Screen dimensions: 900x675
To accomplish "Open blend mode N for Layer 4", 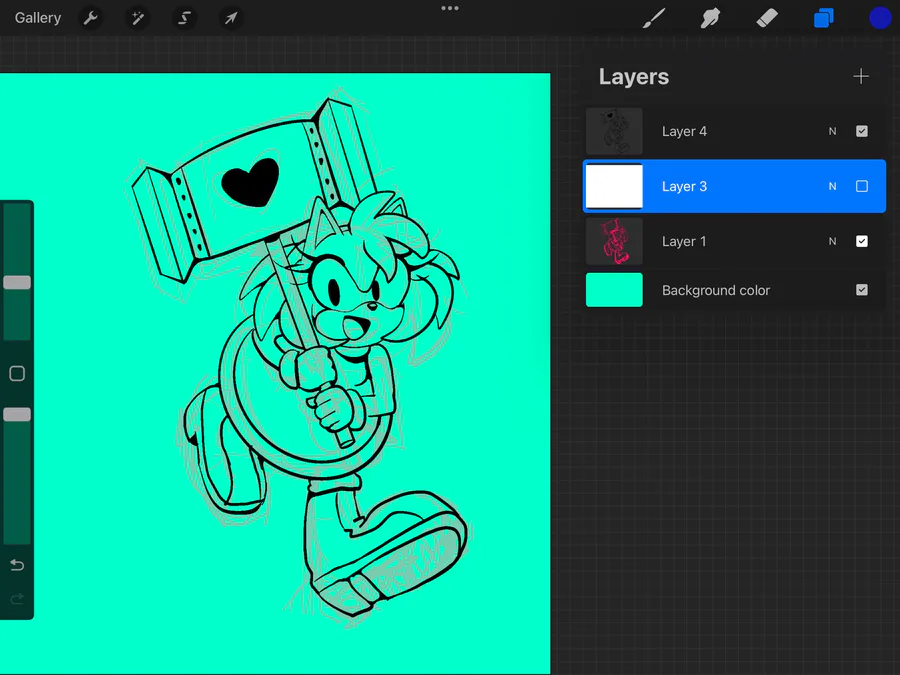I will click(832, 131).
